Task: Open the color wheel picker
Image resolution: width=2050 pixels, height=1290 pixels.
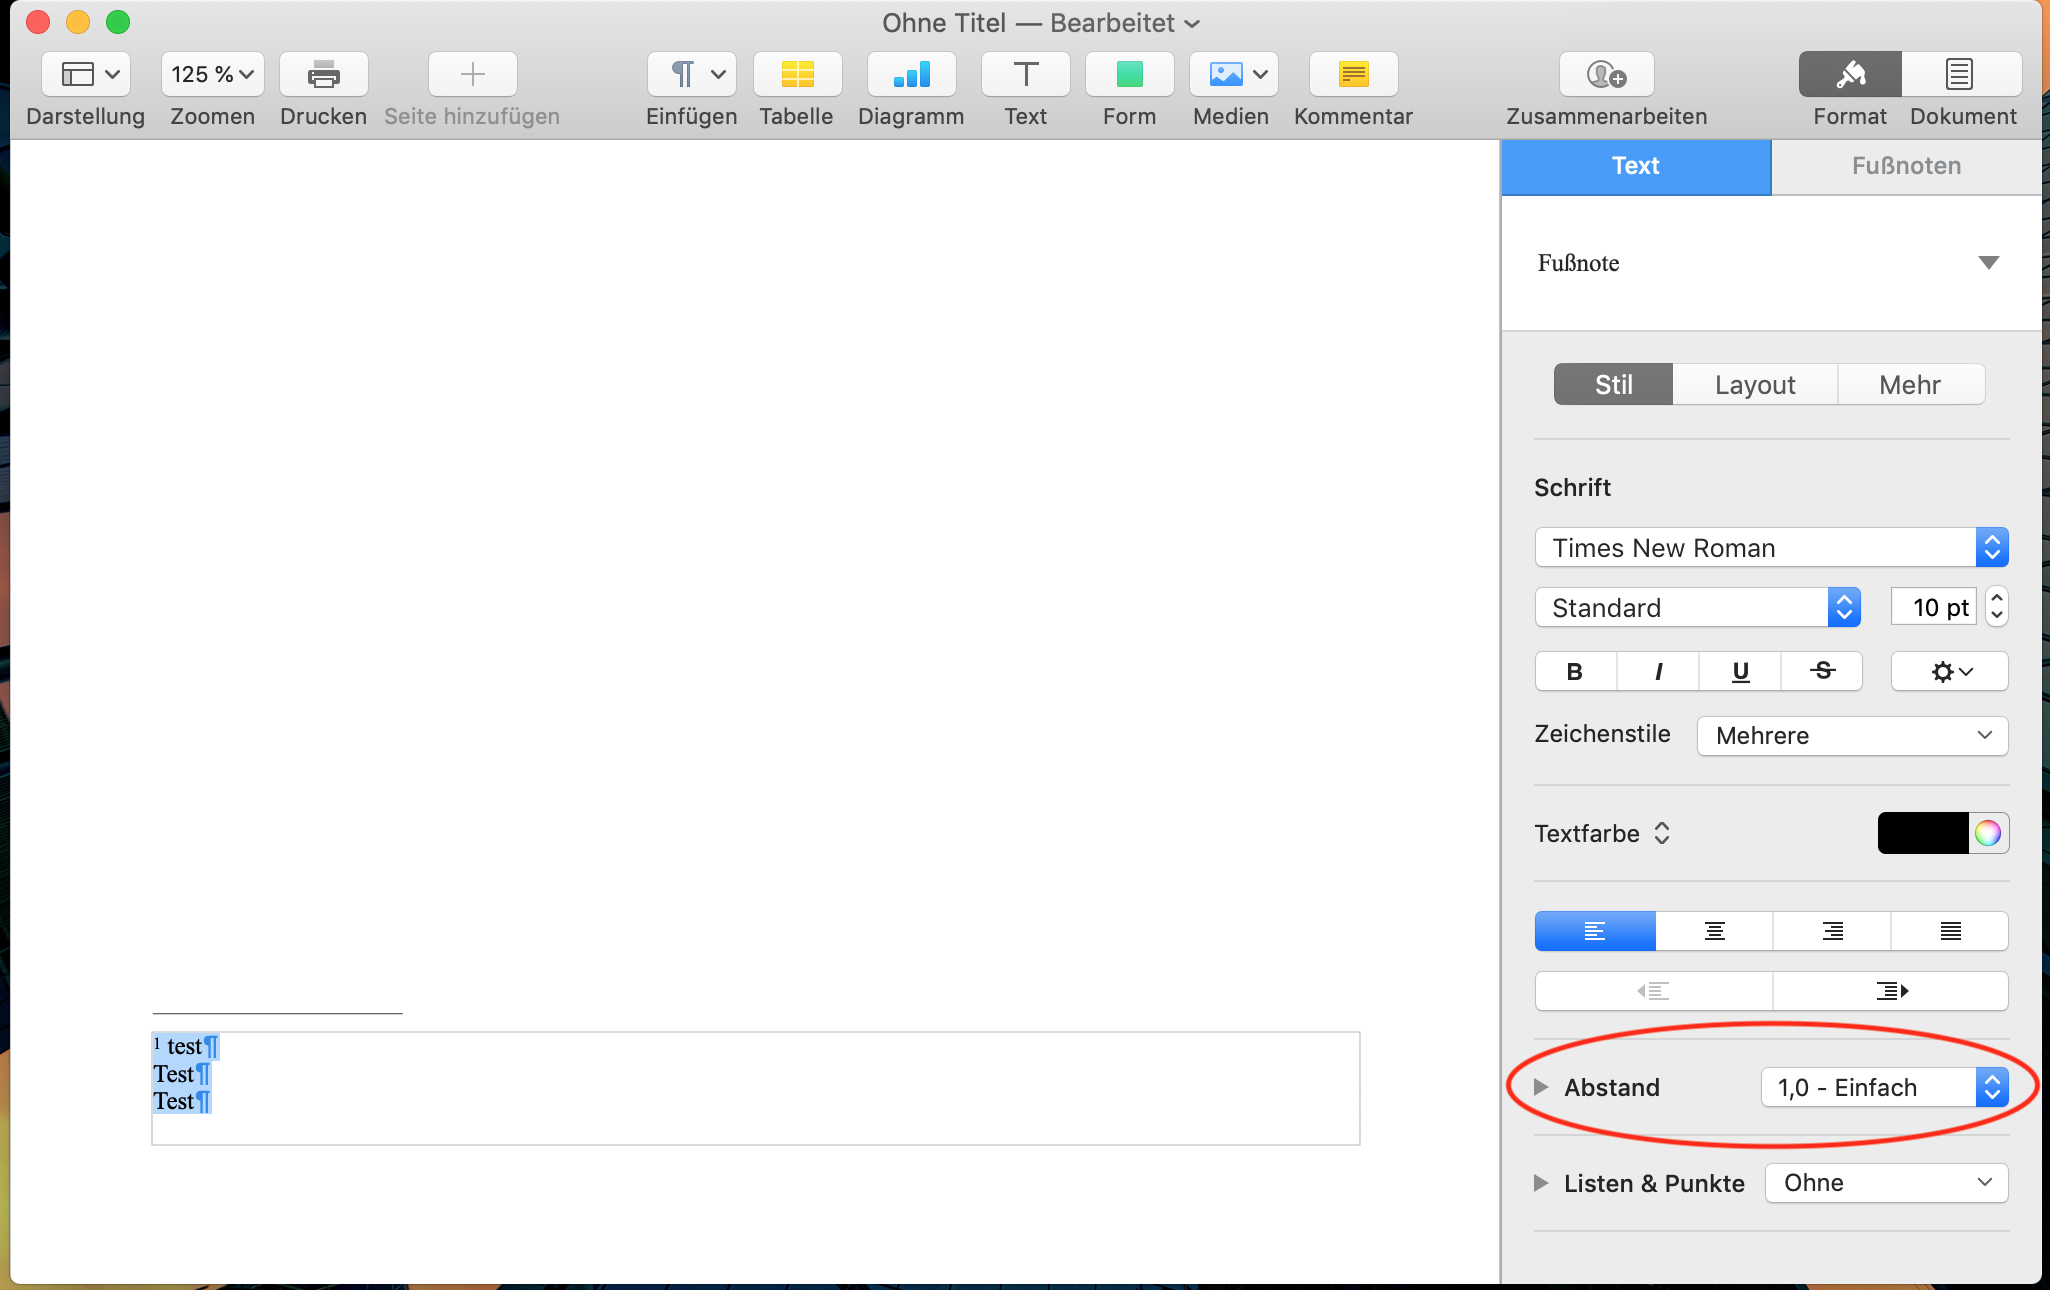Action: click(x=1988, y=833)
